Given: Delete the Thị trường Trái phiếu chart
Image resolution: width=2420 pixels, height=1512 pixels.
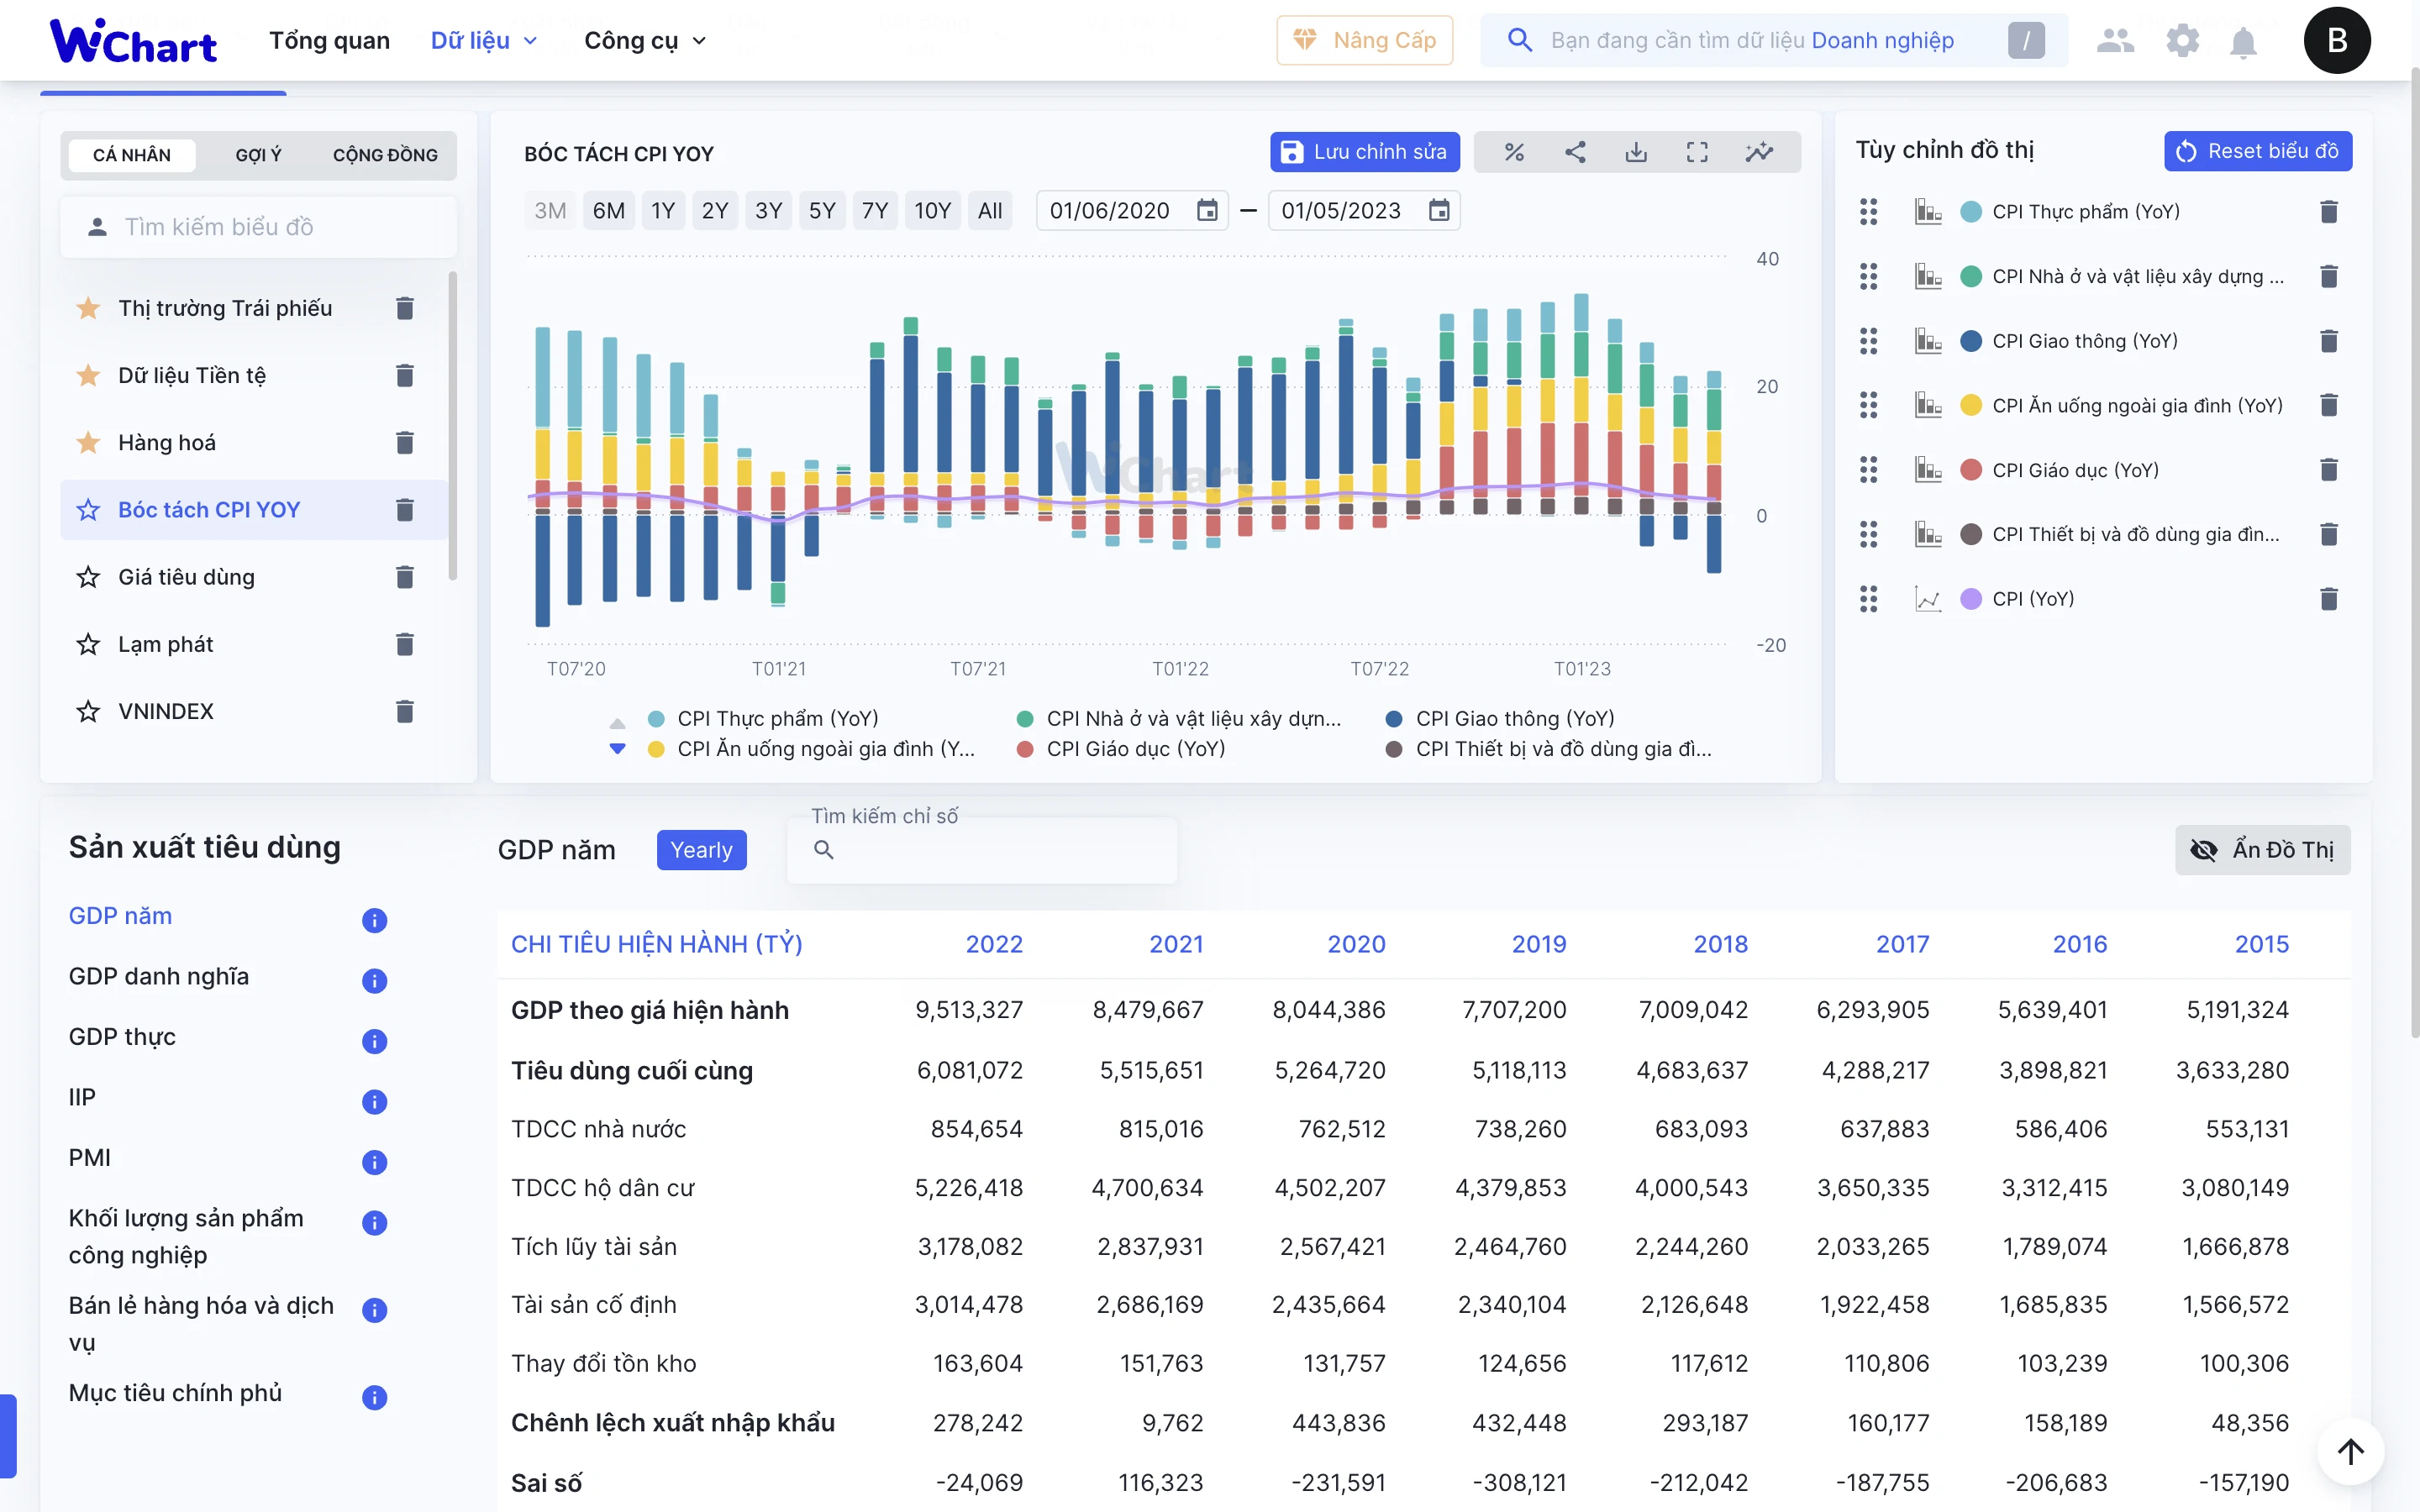Looking at the screenshot, I should [405, 308].
